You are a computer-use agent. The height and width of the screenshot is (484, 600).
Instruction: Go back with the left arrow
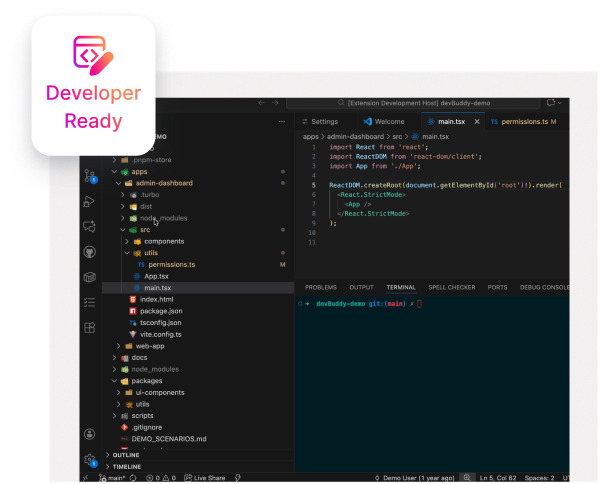click(x=261, y=103)
